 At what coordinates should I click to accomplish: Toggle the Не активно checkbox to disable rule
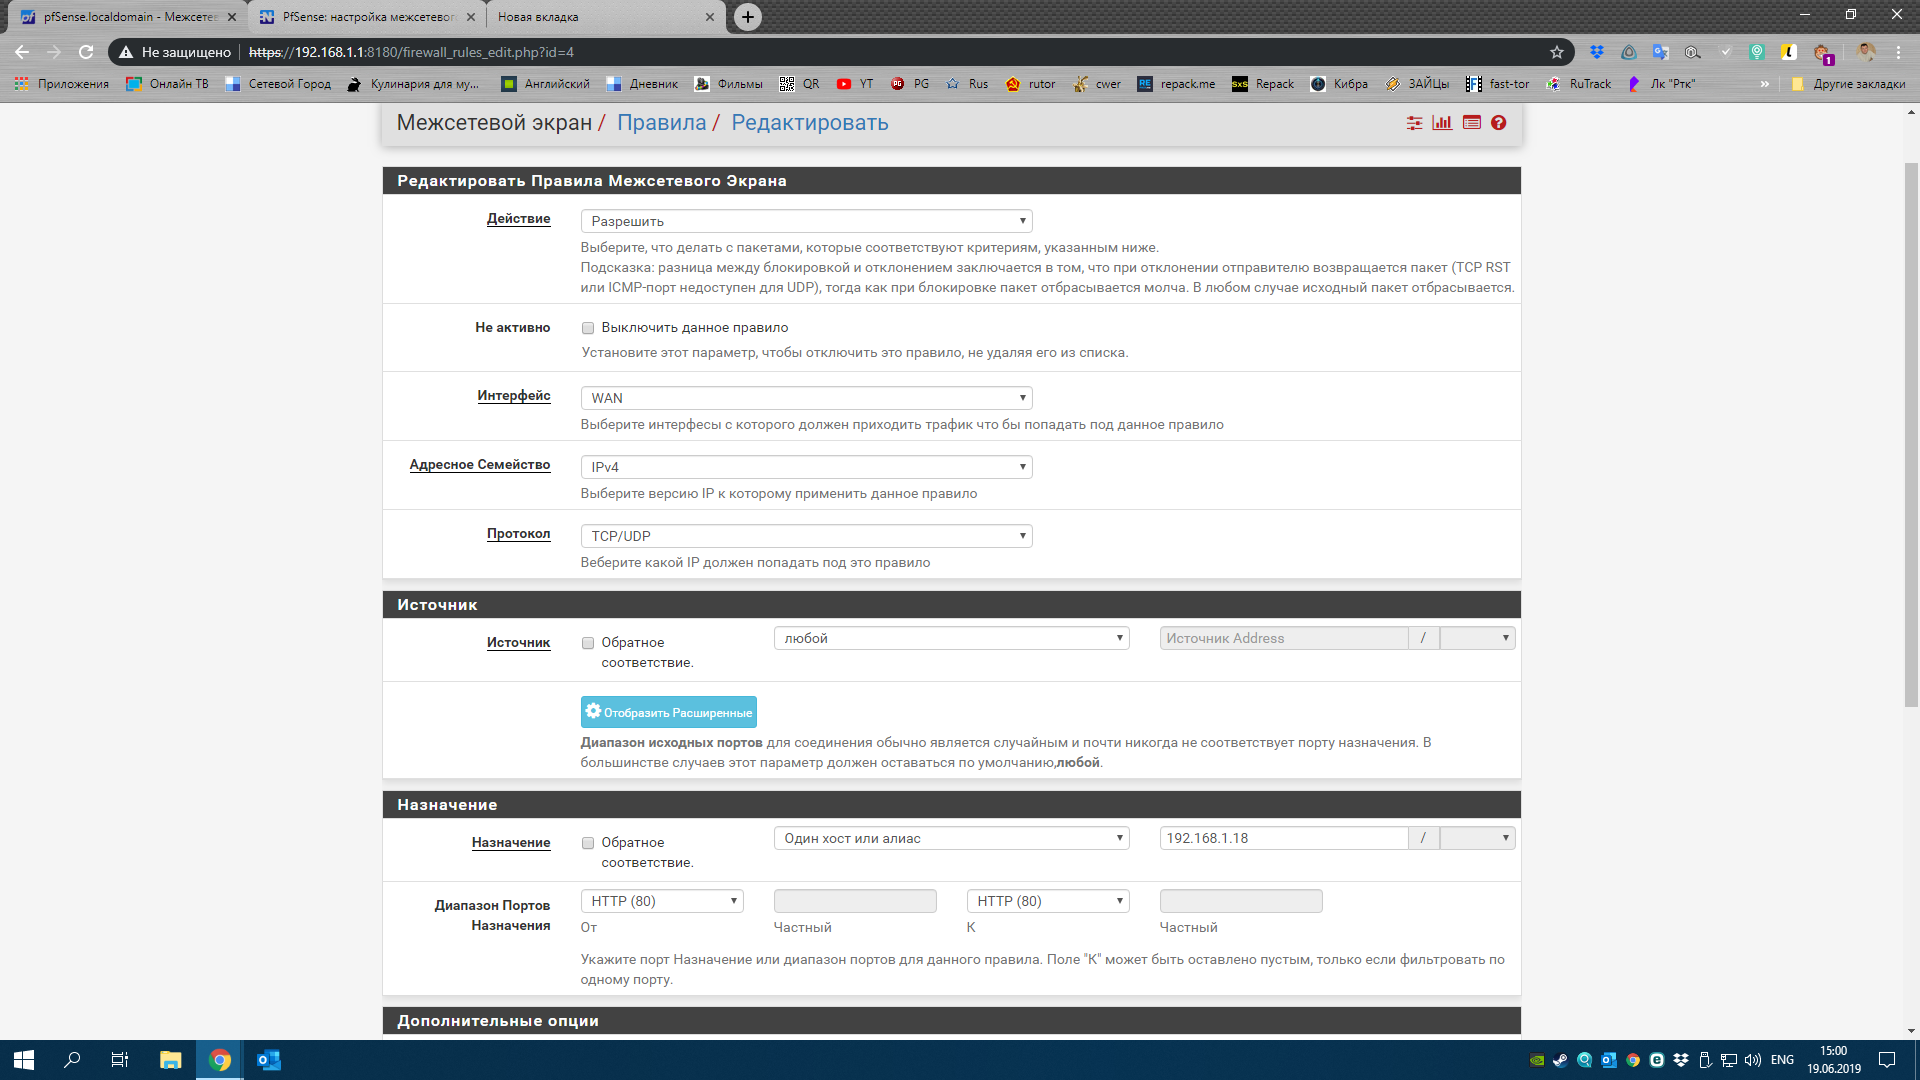tap(588, 327)
